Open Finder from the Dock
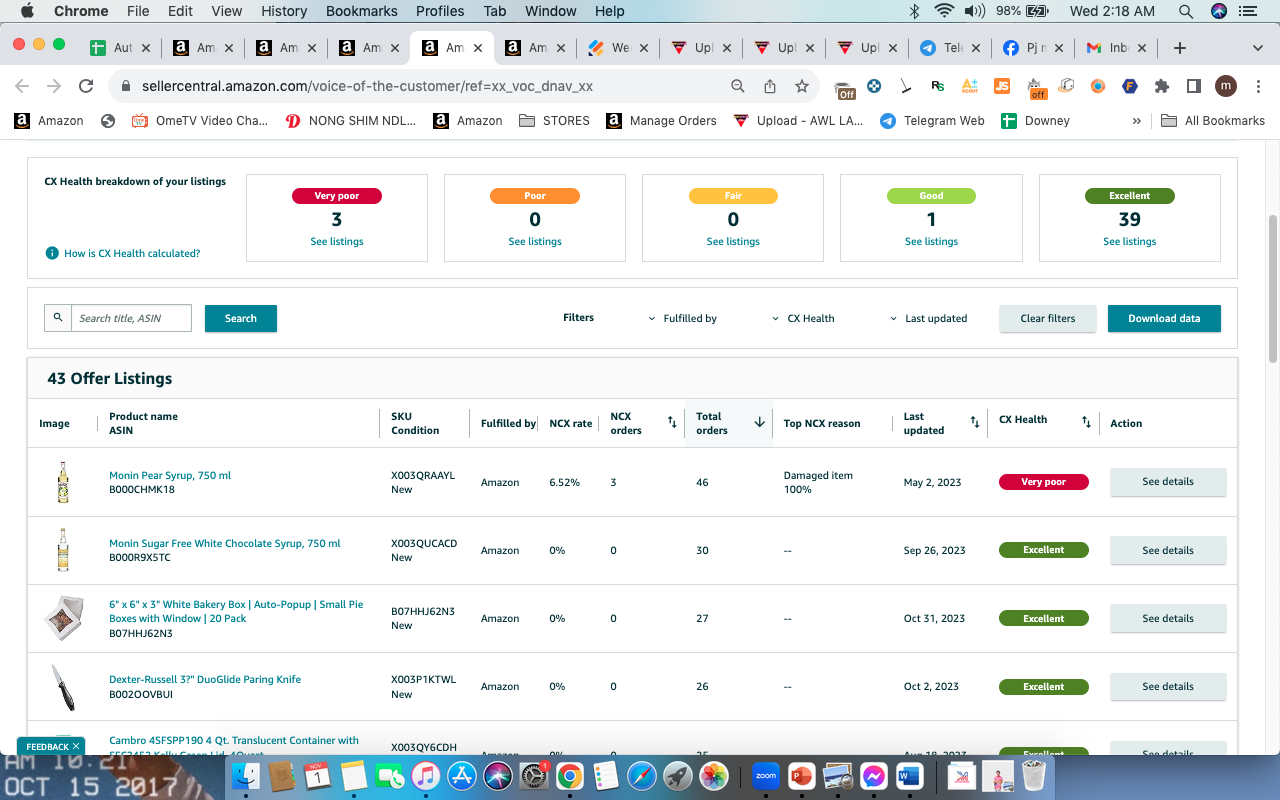This screenshot has width=1280, height=800. [246, 775]
